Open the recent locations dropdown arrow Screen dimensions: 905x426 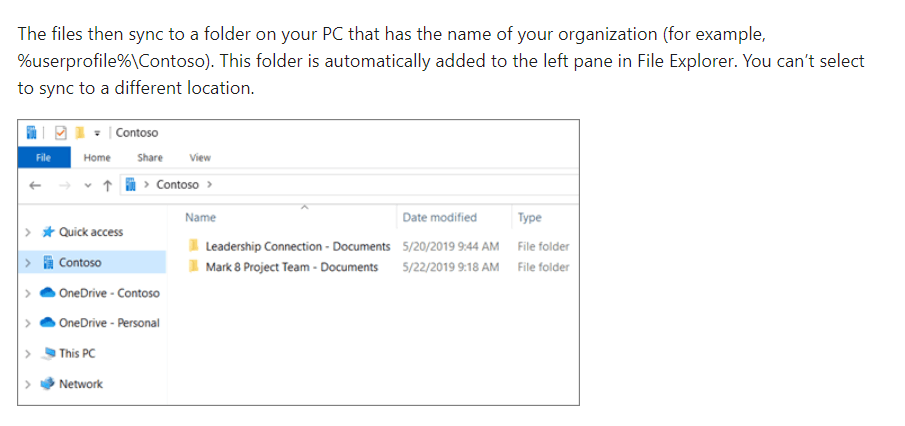88,185
